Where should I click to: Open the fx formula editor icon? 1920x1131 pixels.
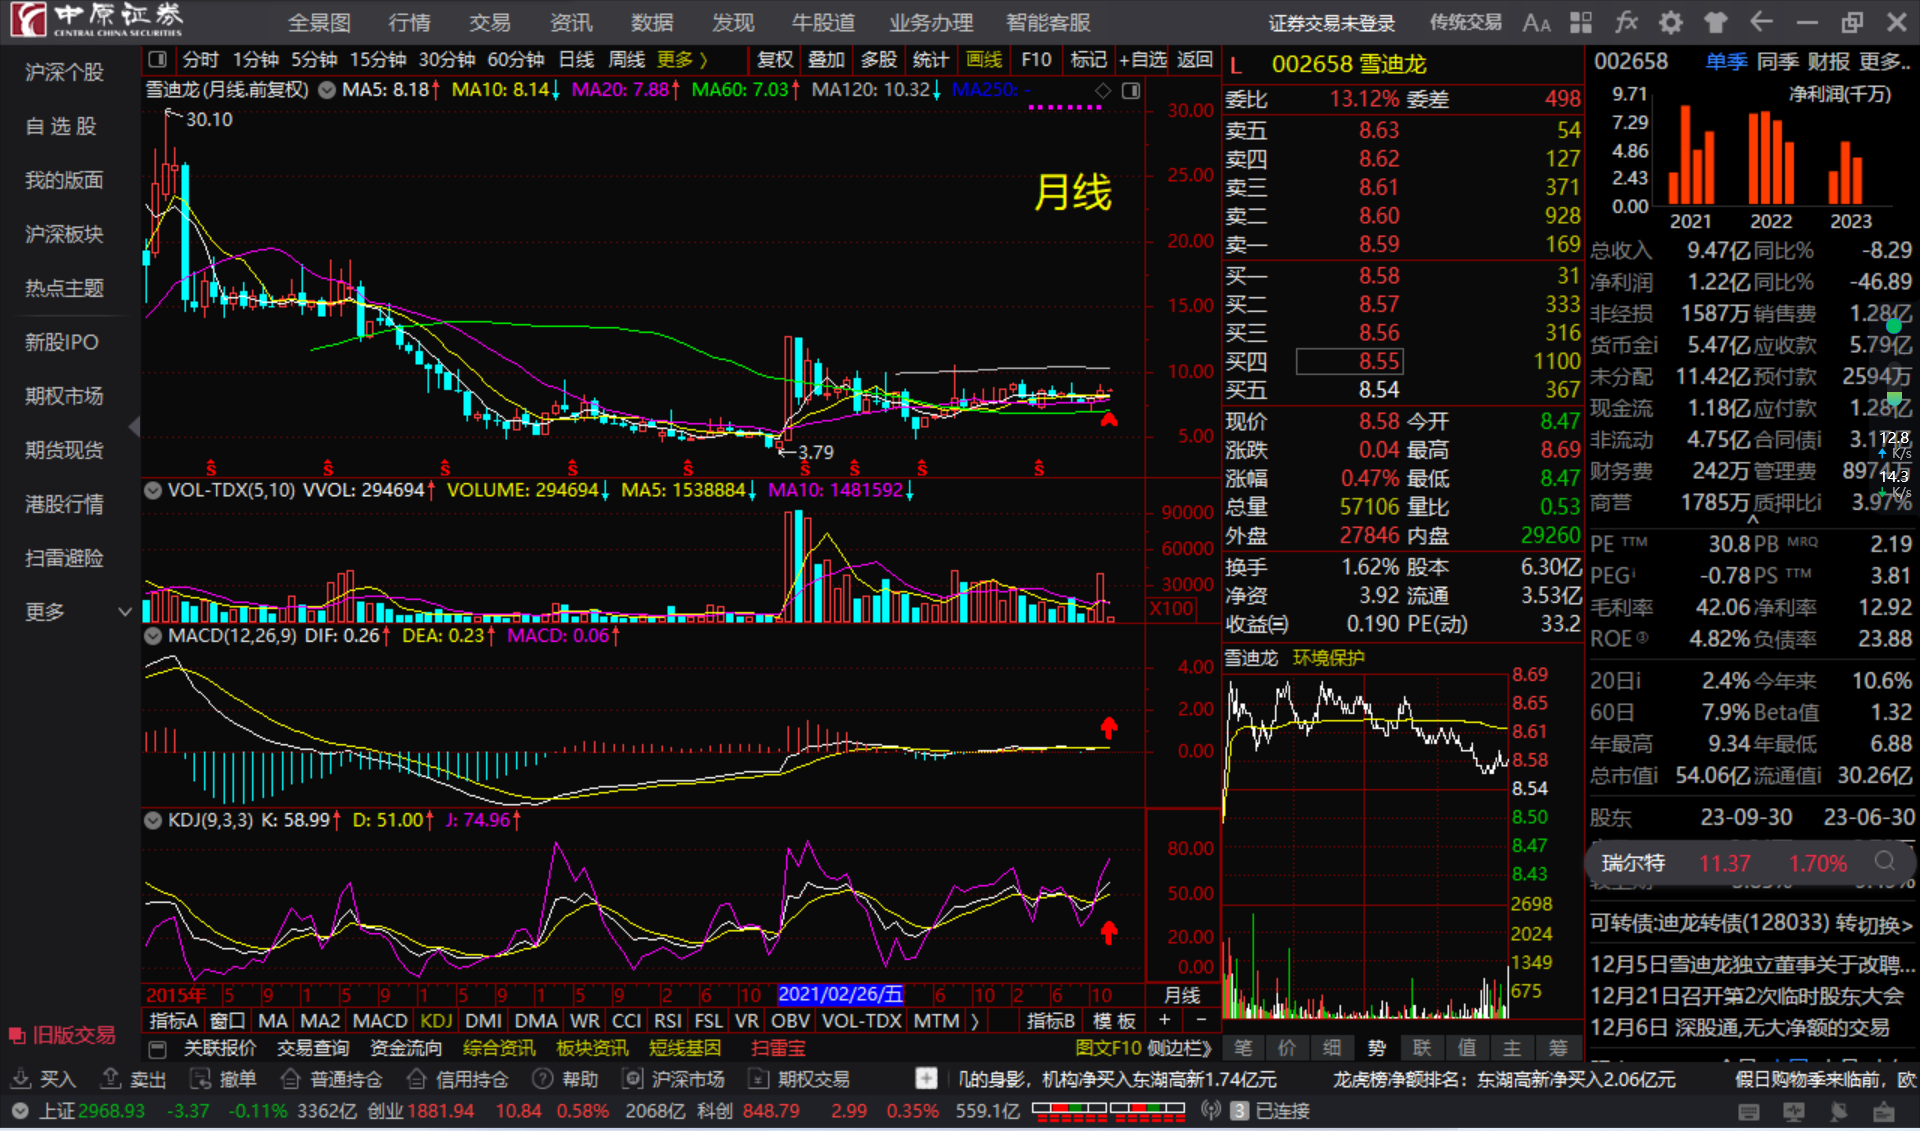coord(1626,22)
